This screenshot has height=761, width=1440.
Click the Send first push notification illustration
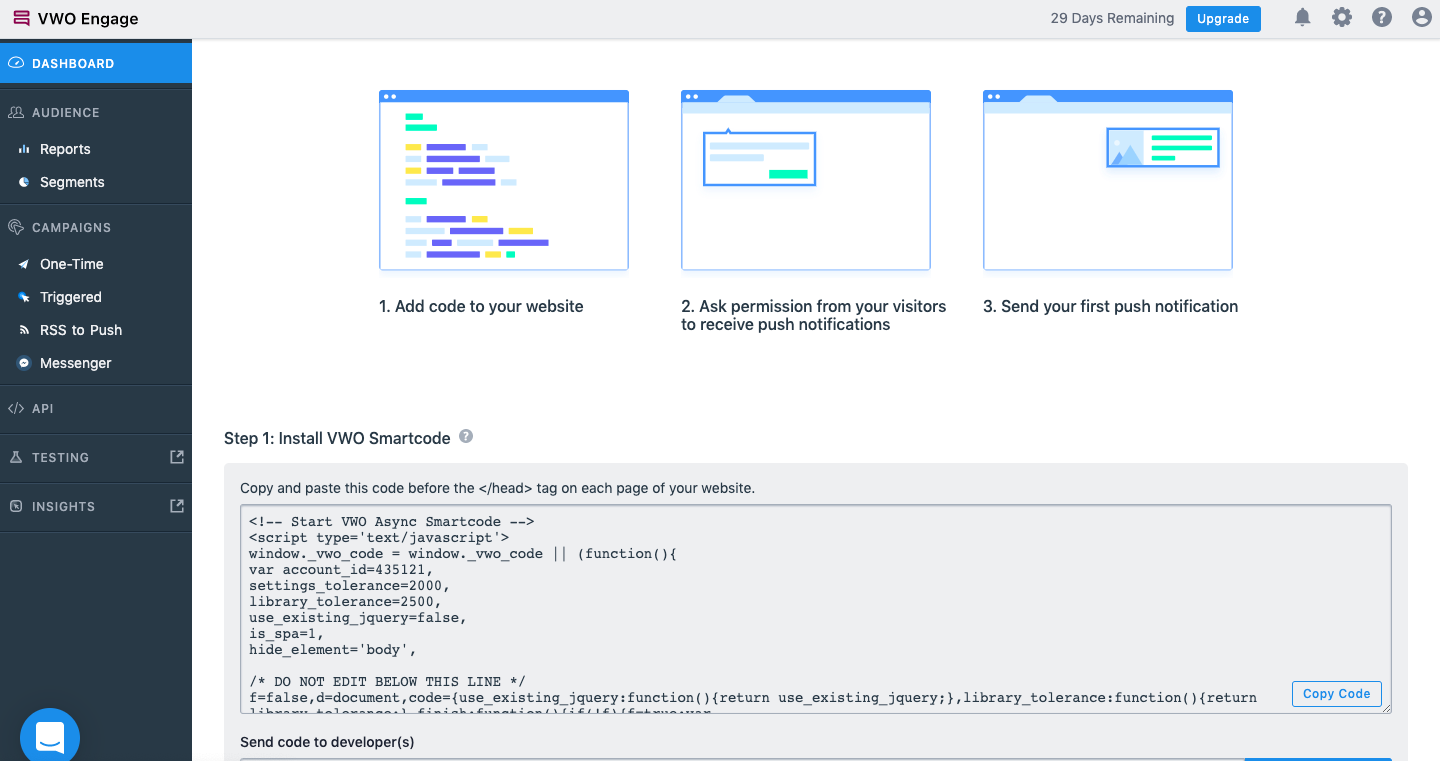click(1108, 180)
